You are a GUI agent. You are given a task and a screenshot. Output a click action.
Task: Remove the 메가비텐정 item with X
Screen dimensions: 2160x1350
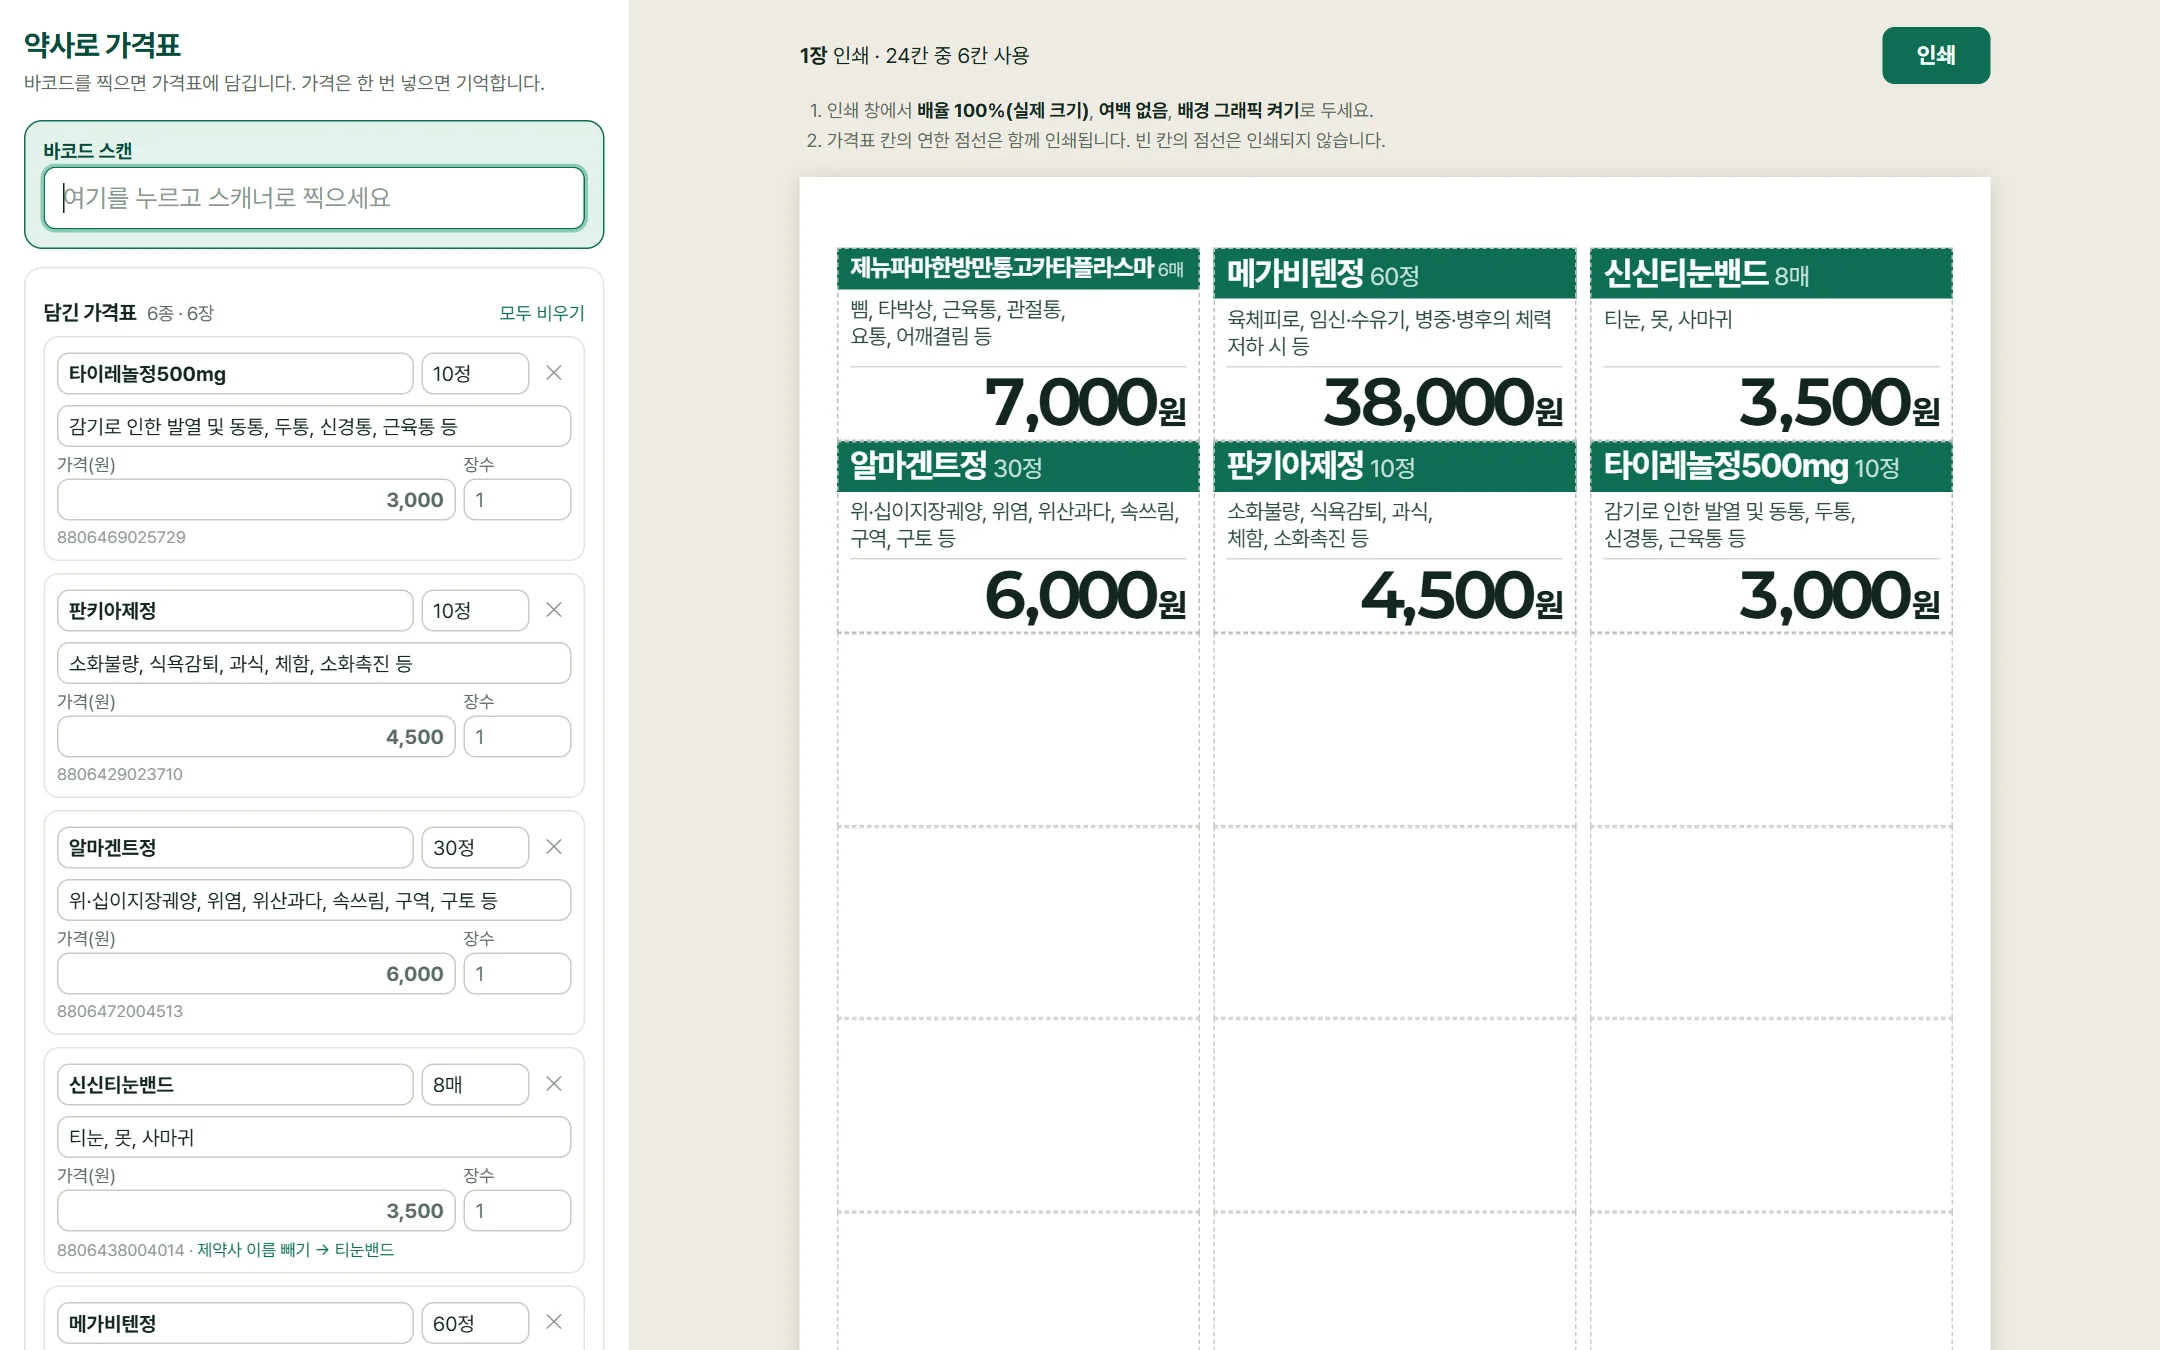tap(554, 1322)
